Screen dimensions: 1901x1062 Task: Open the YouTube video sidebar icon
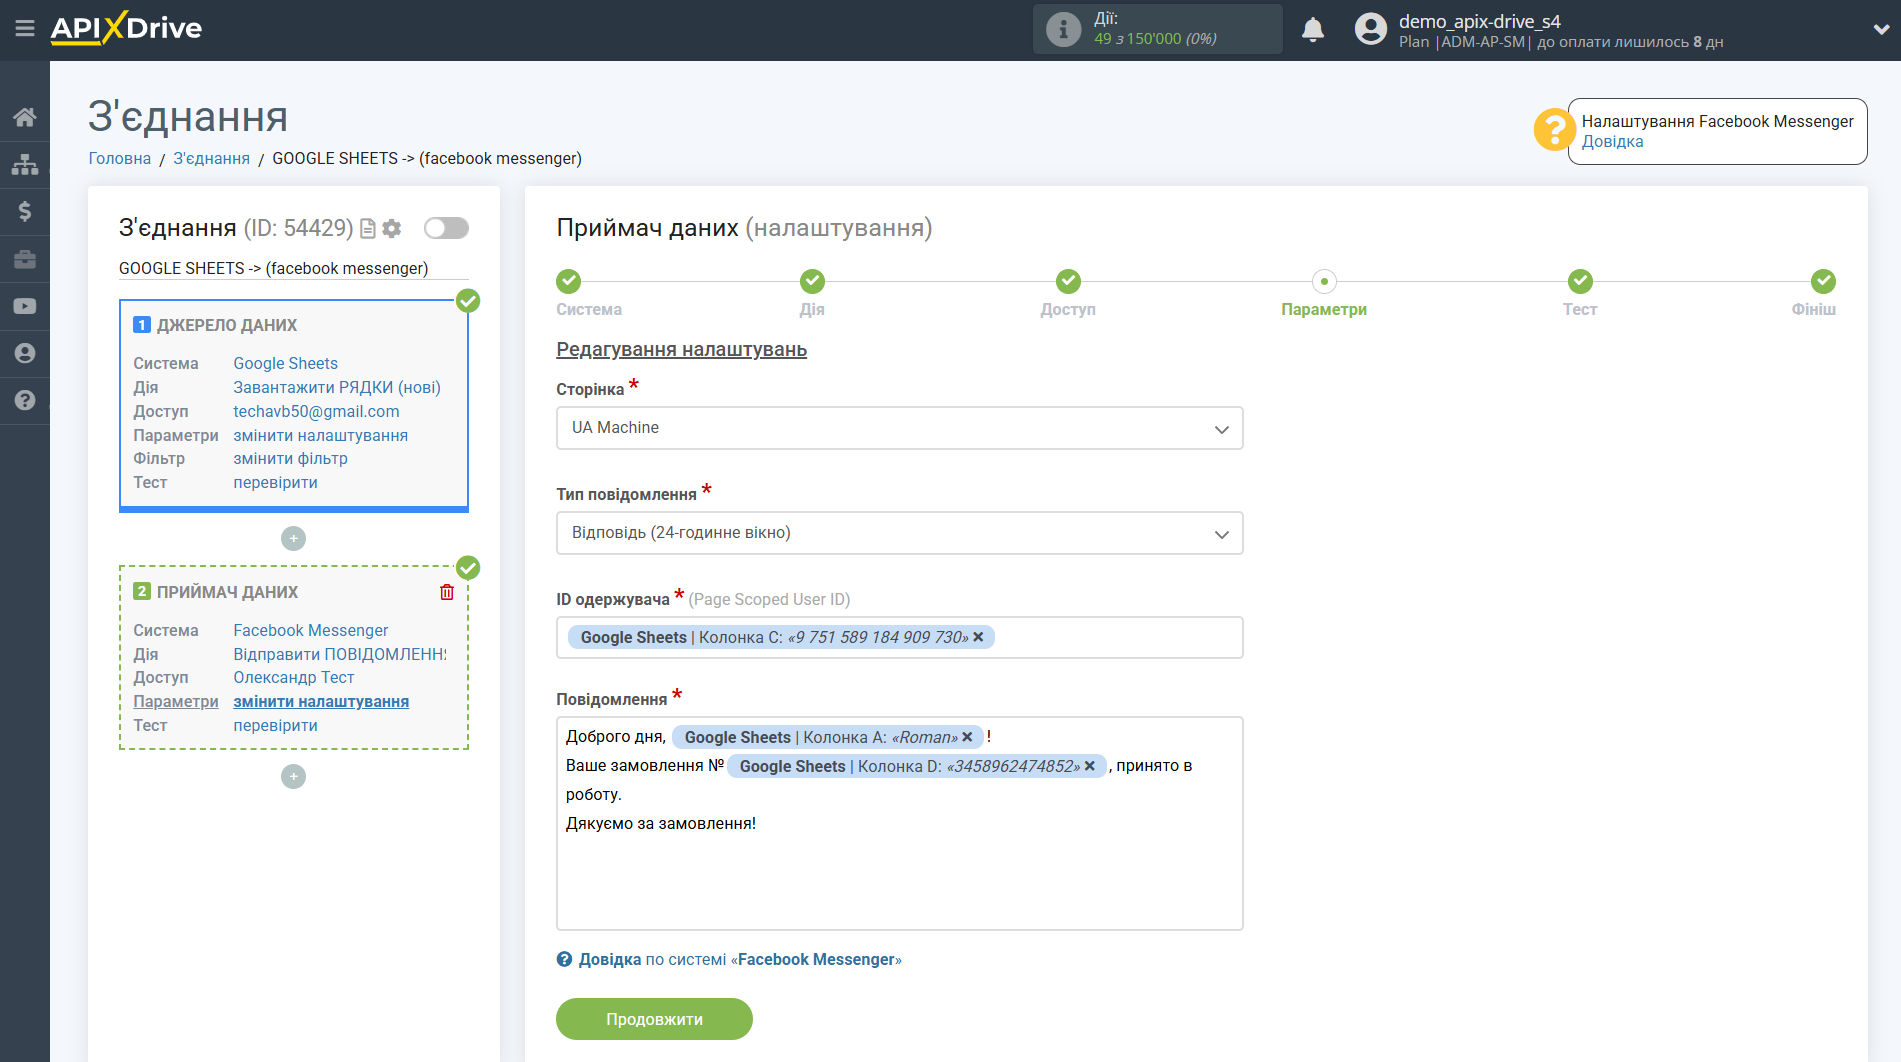tap(25, 306)
